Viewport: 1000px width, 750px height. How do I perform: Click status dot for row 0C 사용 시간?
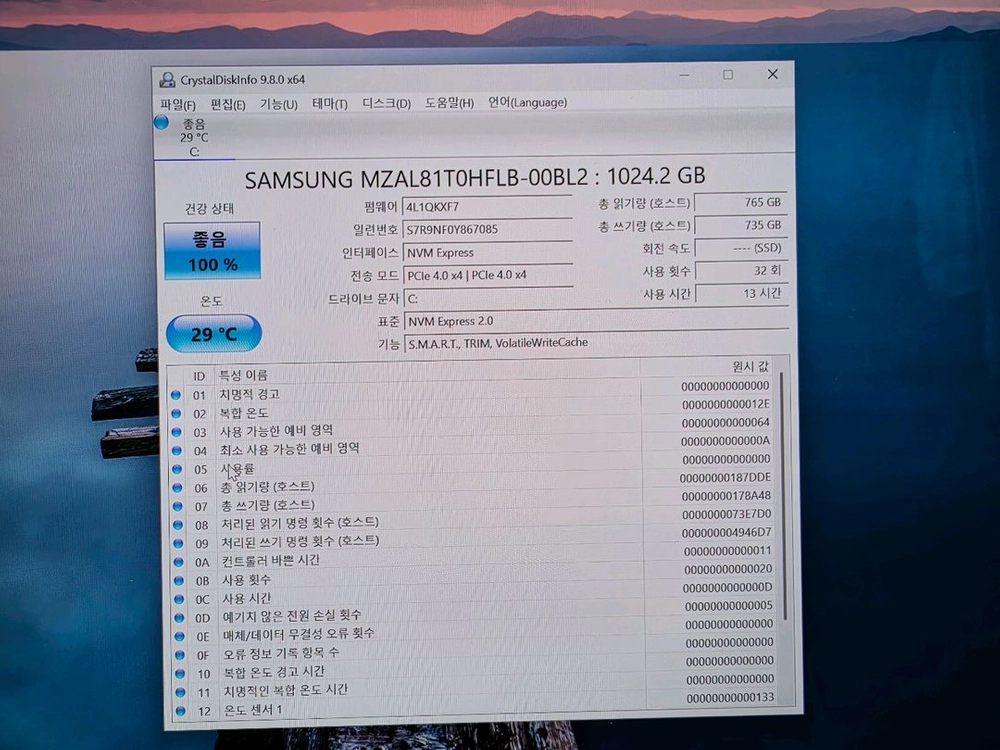[179, 599]
